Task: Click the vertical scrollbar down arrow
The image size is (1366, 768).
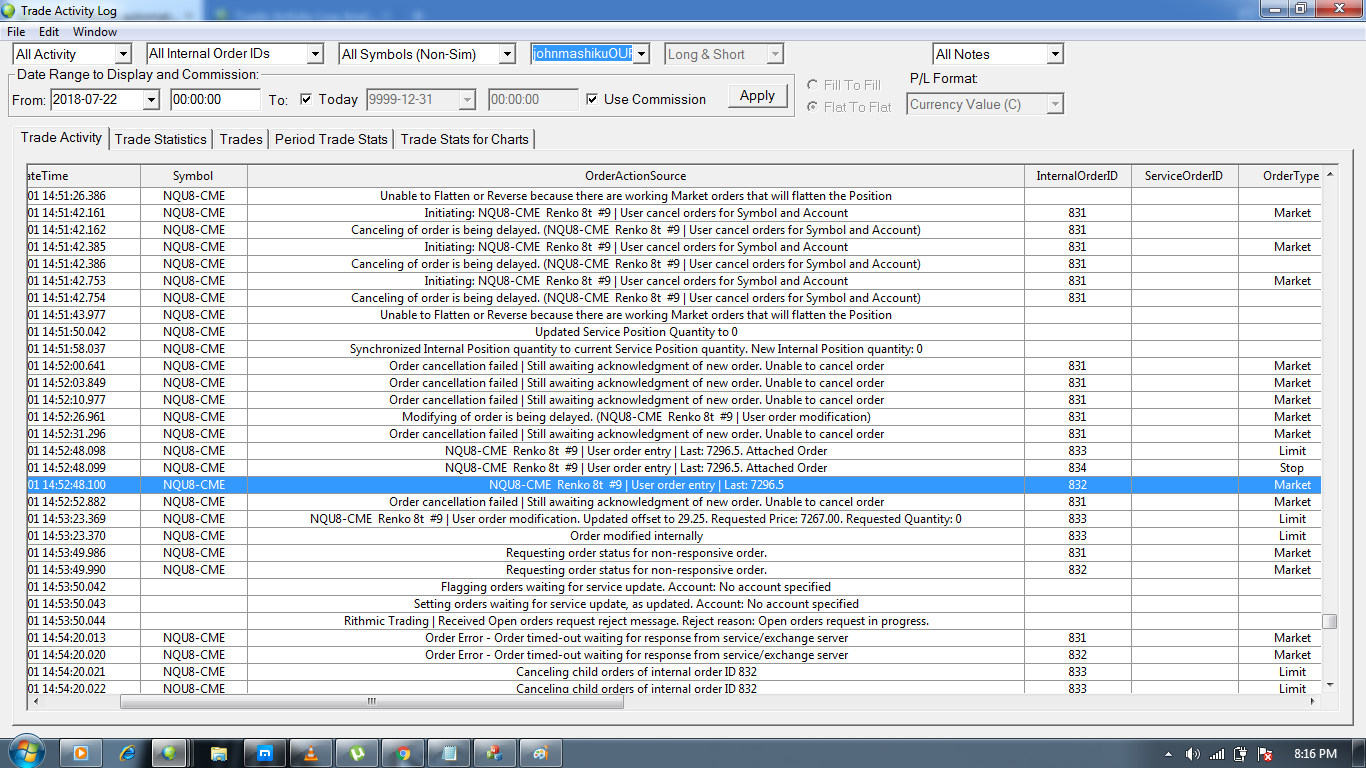Action: click(1329, 685)
